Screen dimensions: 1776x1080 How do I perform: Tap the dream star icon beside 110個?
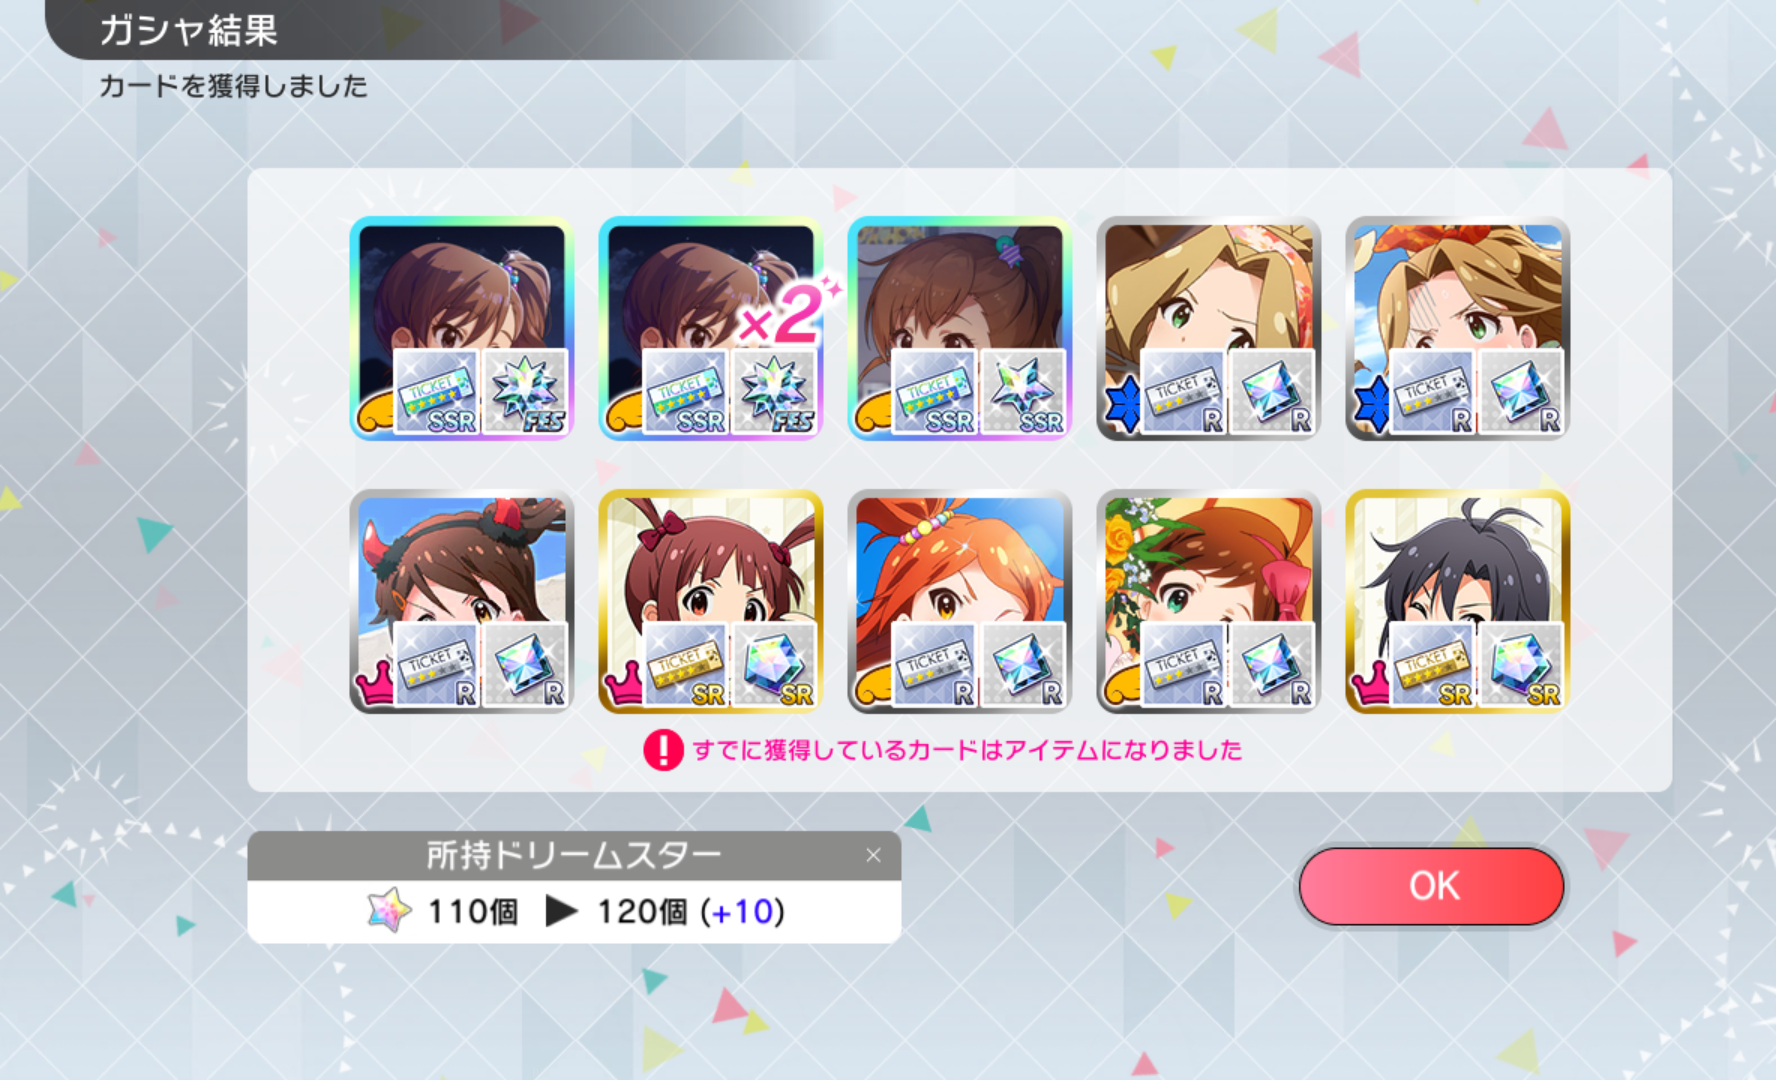tap(389, 910)
